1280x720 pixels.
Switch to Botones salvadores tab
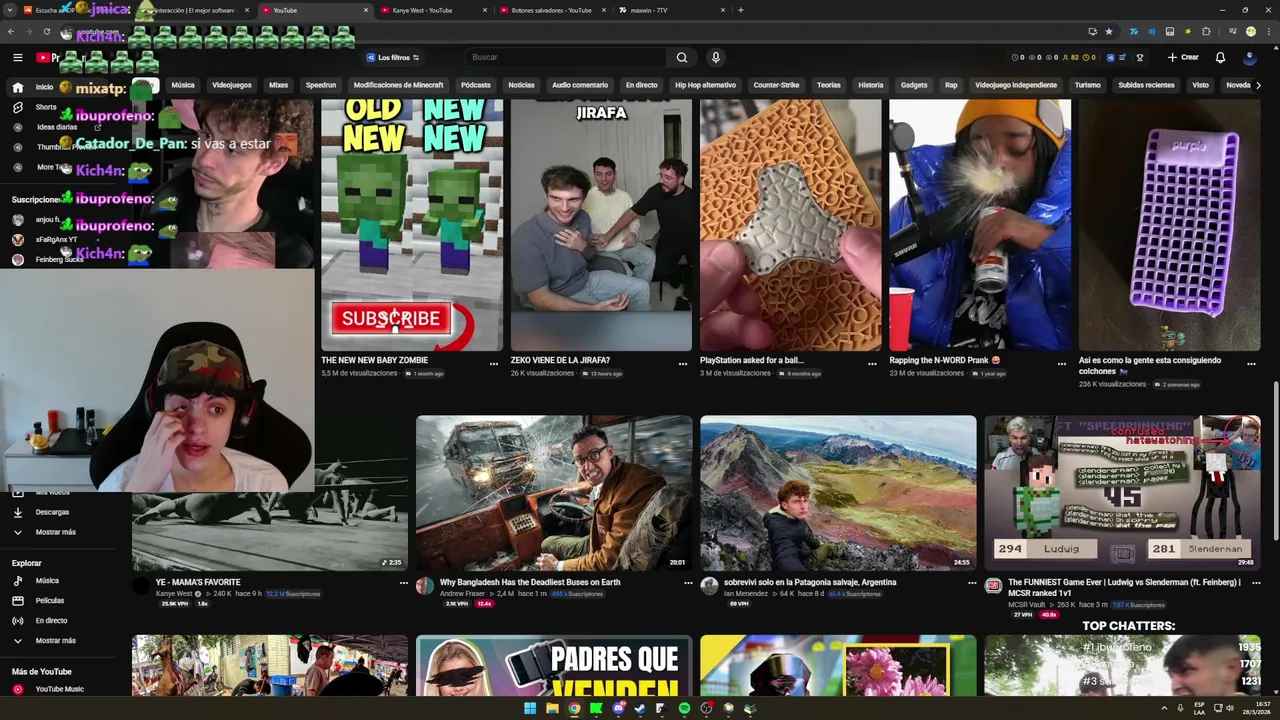click(550, 10)
